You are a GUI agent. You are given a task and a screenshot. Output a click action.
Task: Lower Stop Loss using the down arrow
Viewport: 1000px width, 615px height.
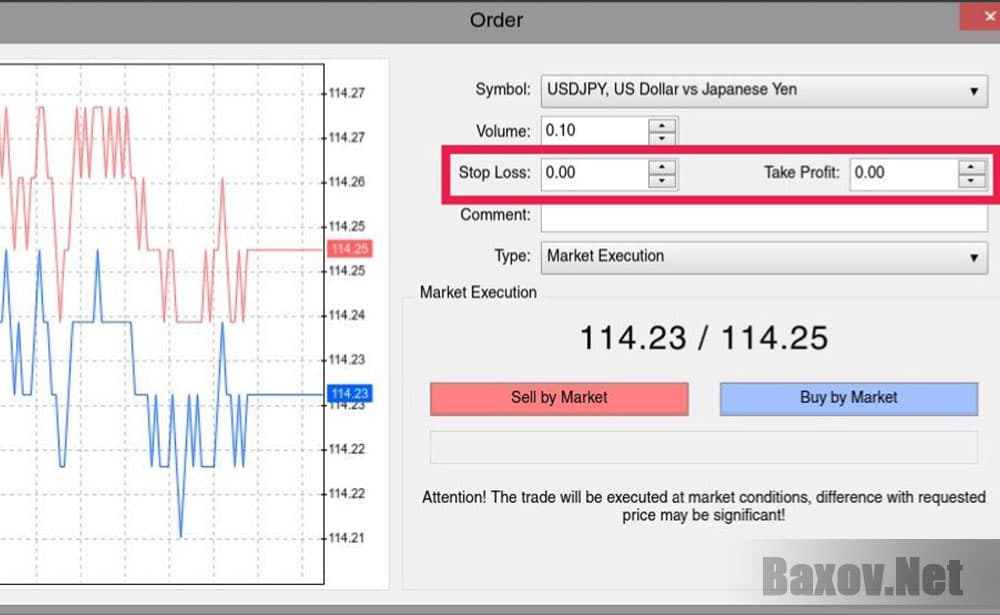click(x=662, y=181)
